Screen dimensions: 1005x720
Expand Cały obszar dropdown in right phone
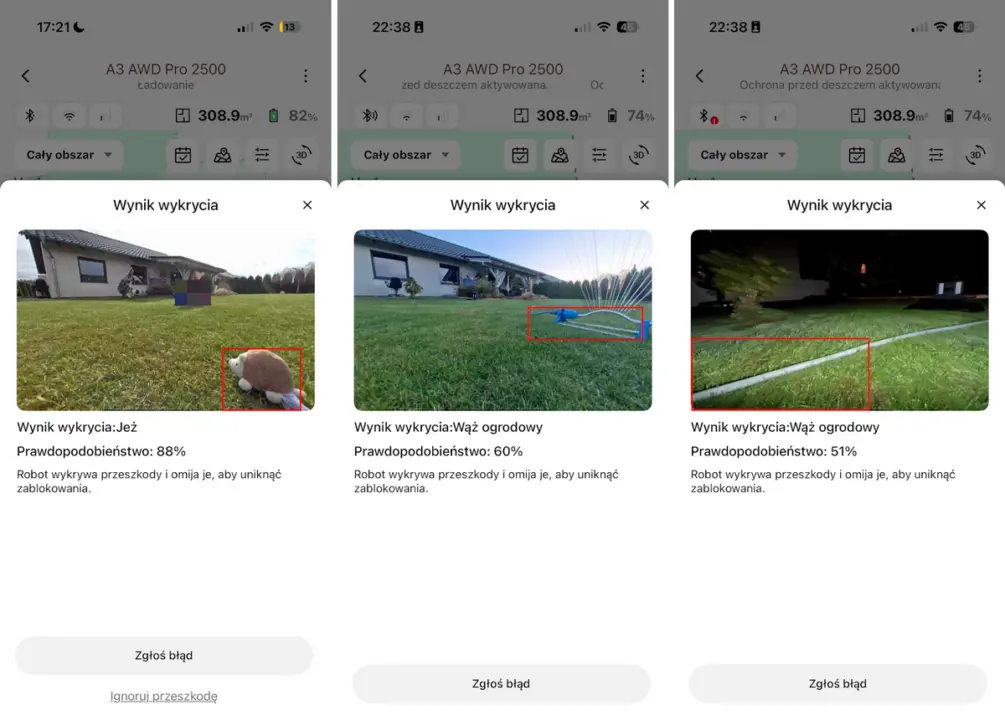pyautogui.click(x=742, y=155)
